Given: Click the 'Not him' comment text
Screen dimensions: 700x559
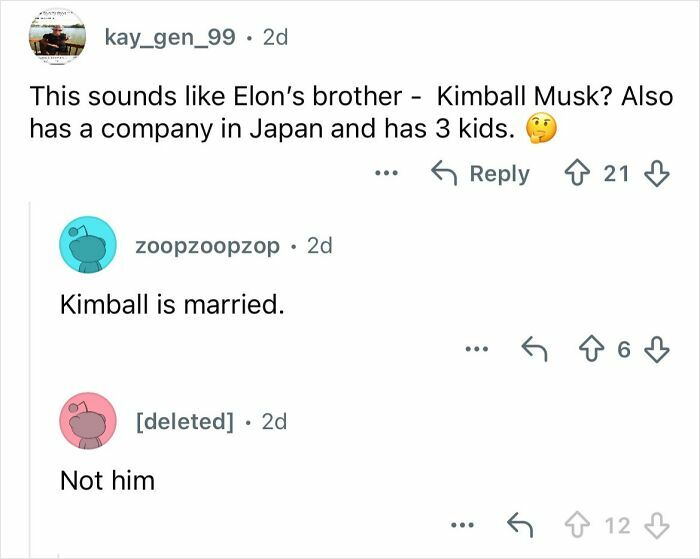Looking at the screenshot, I should (108, 481).
